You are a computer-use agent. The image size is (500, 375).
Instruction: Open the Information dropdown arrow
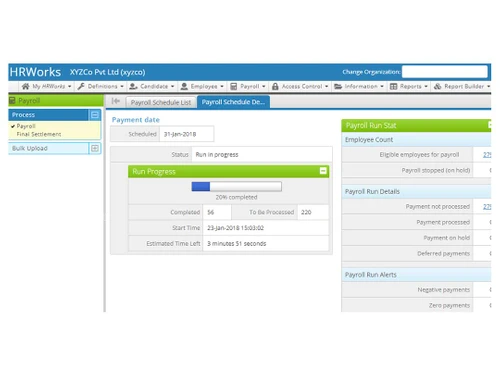(x=382, y=86)
